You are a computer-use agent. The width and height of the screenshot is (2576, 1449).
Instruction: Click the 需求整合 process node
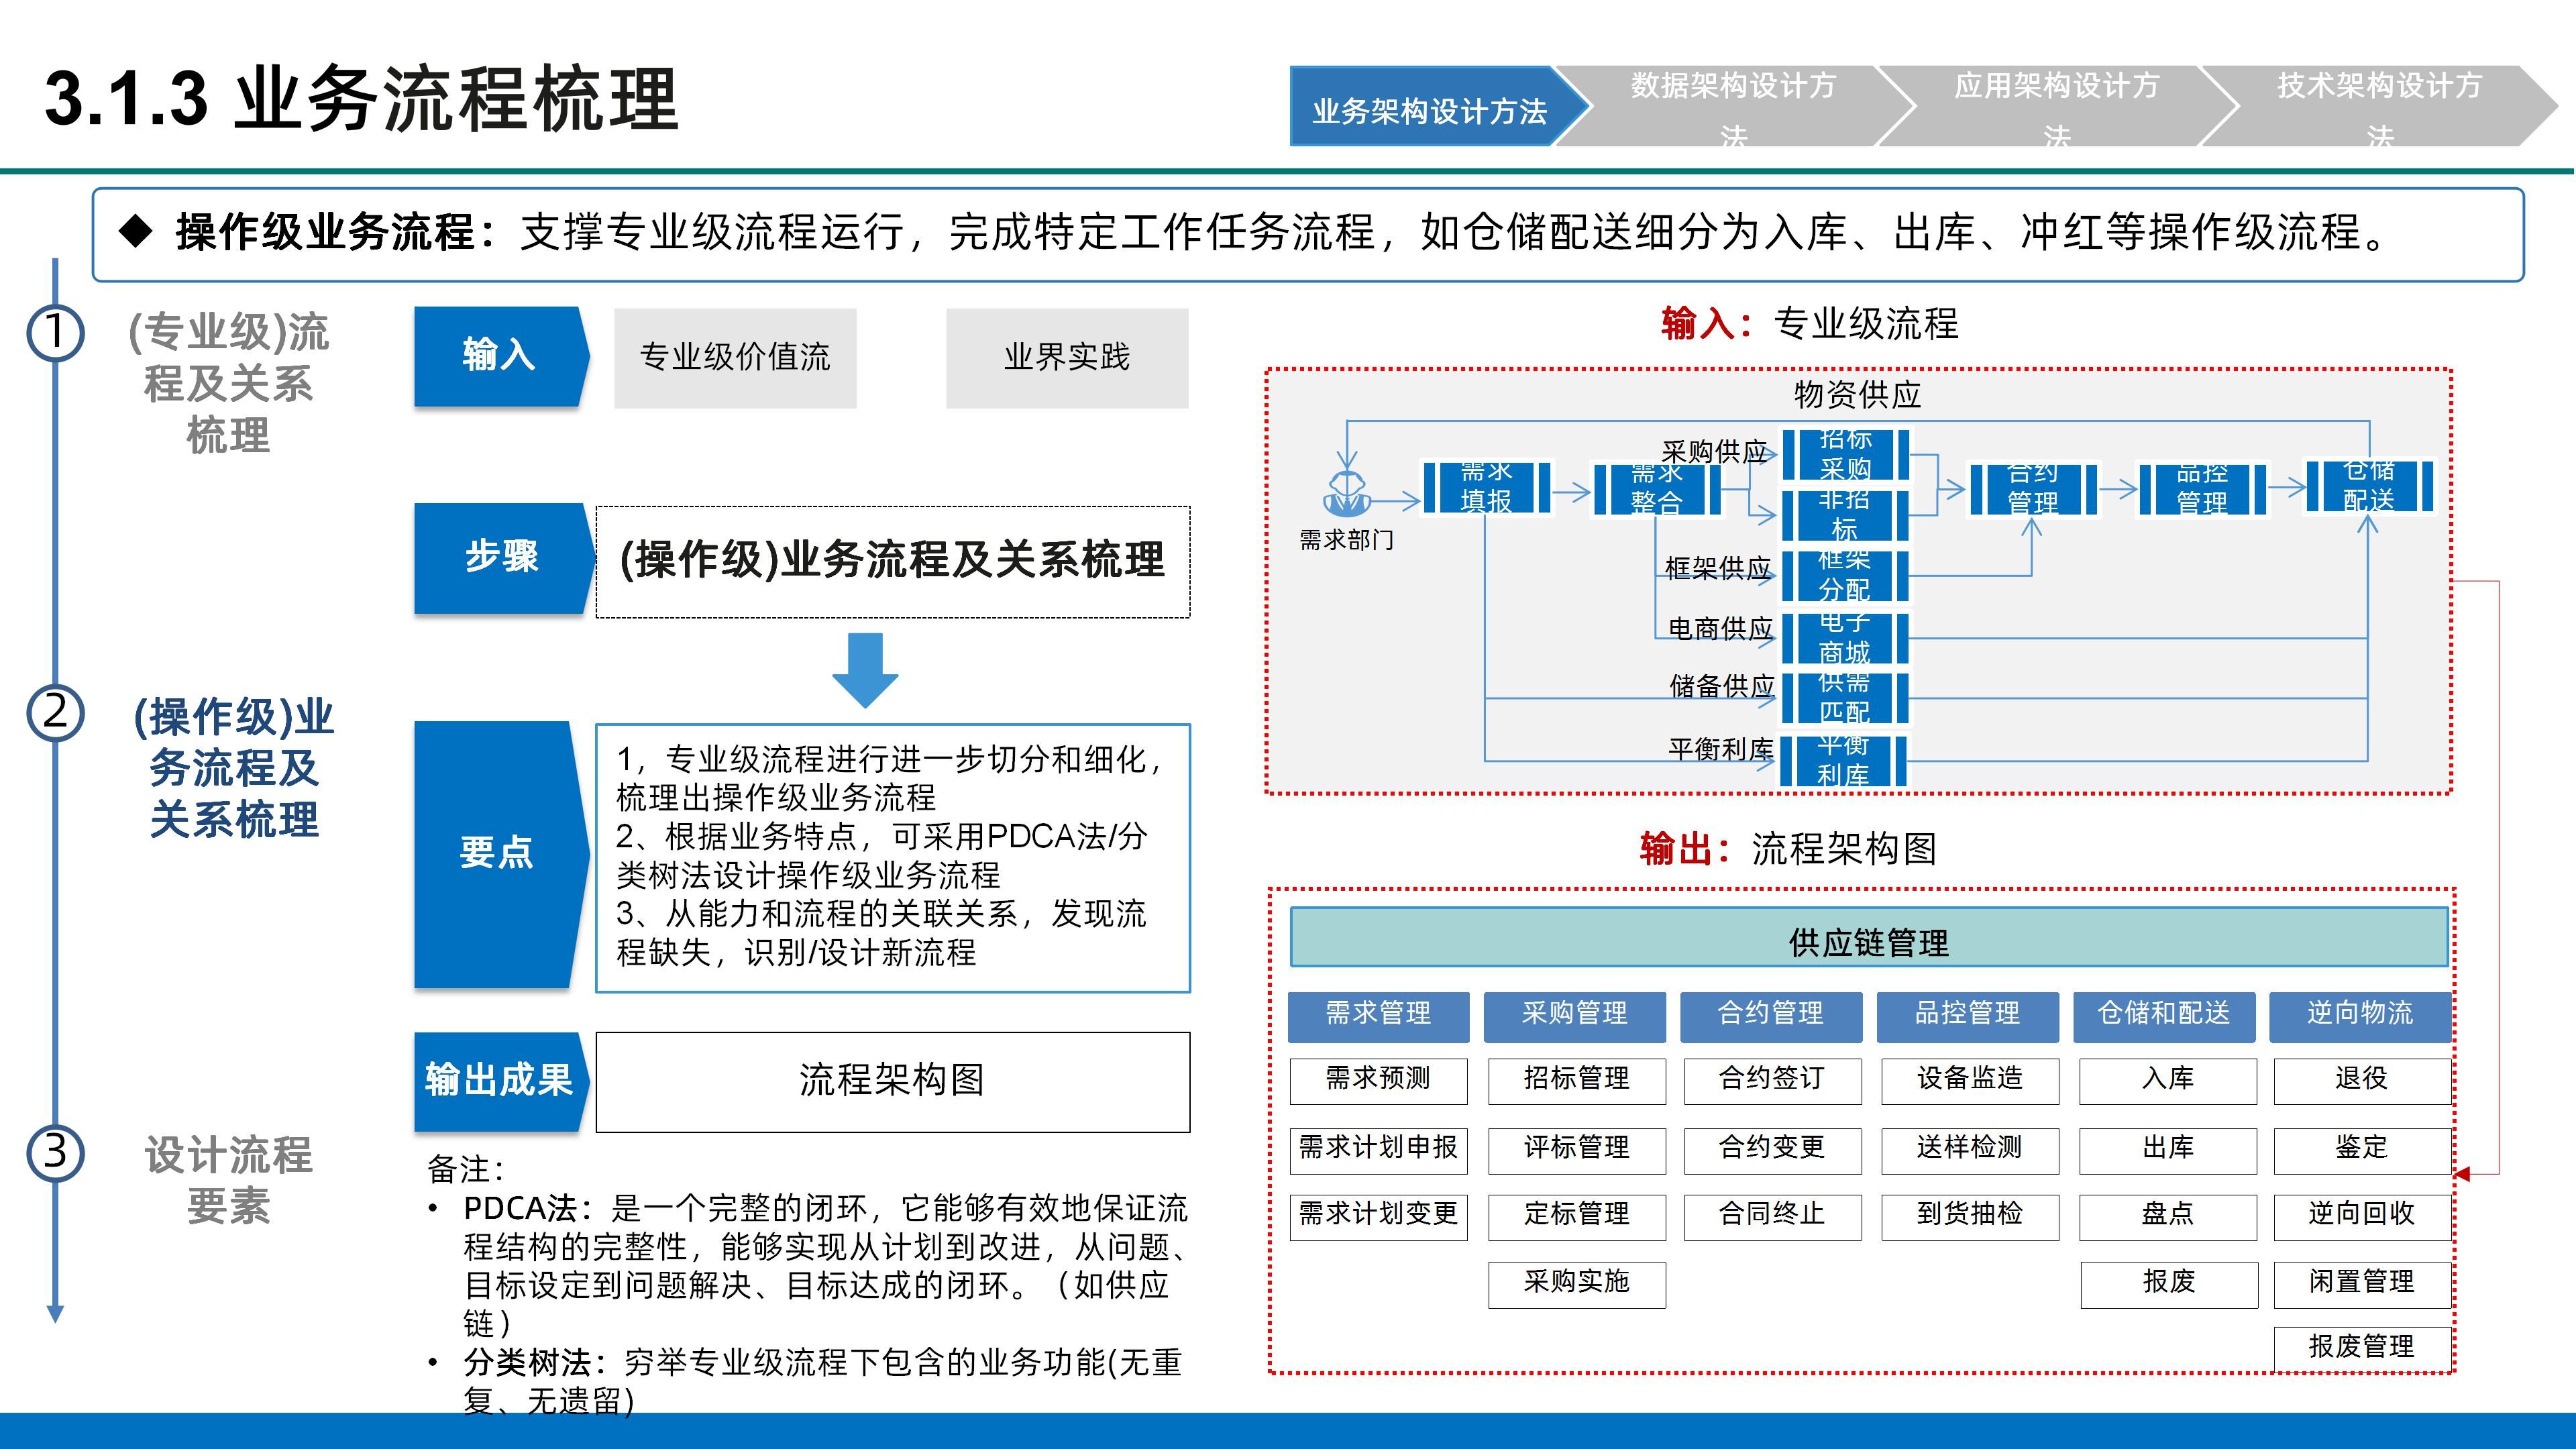point(1657,489)
